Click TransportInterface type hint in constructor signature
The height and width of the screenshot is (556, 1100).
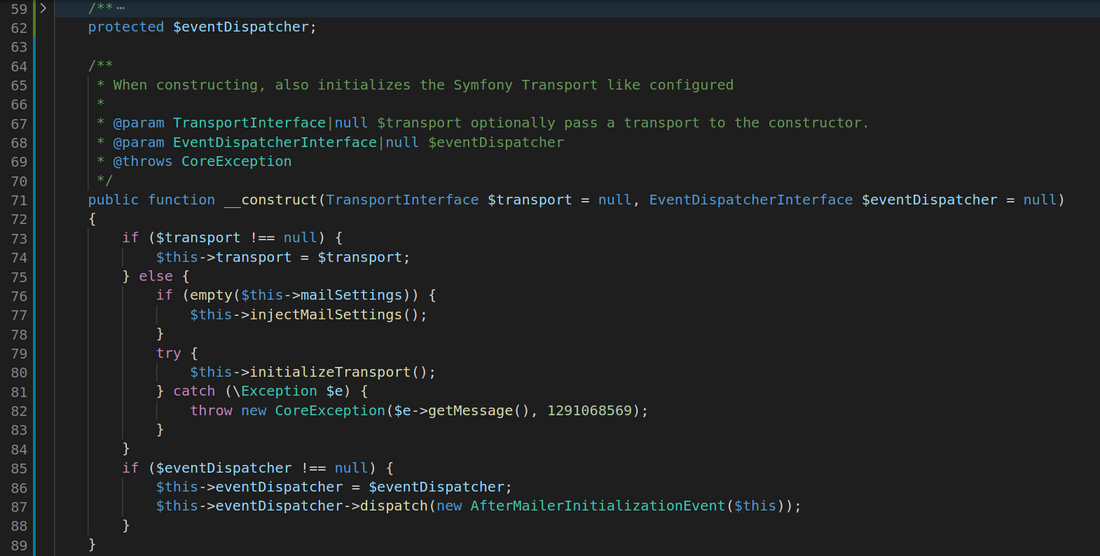point(402,200)
